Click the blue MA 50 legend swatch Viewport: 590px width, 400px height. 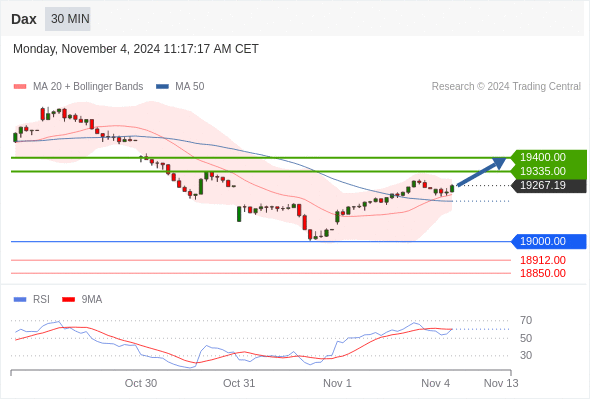(x=162, y=87)
